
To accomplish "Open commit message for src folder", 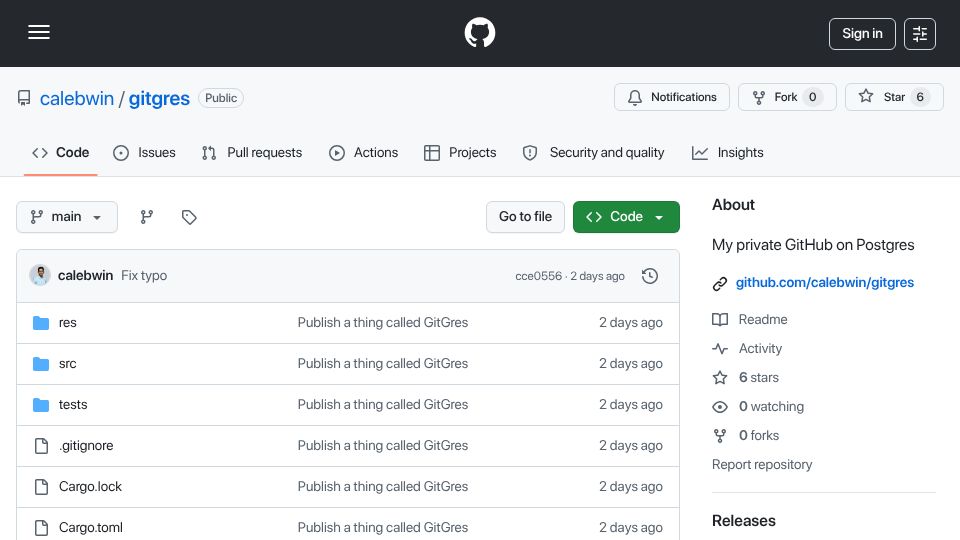I will [x=383, y=364].
